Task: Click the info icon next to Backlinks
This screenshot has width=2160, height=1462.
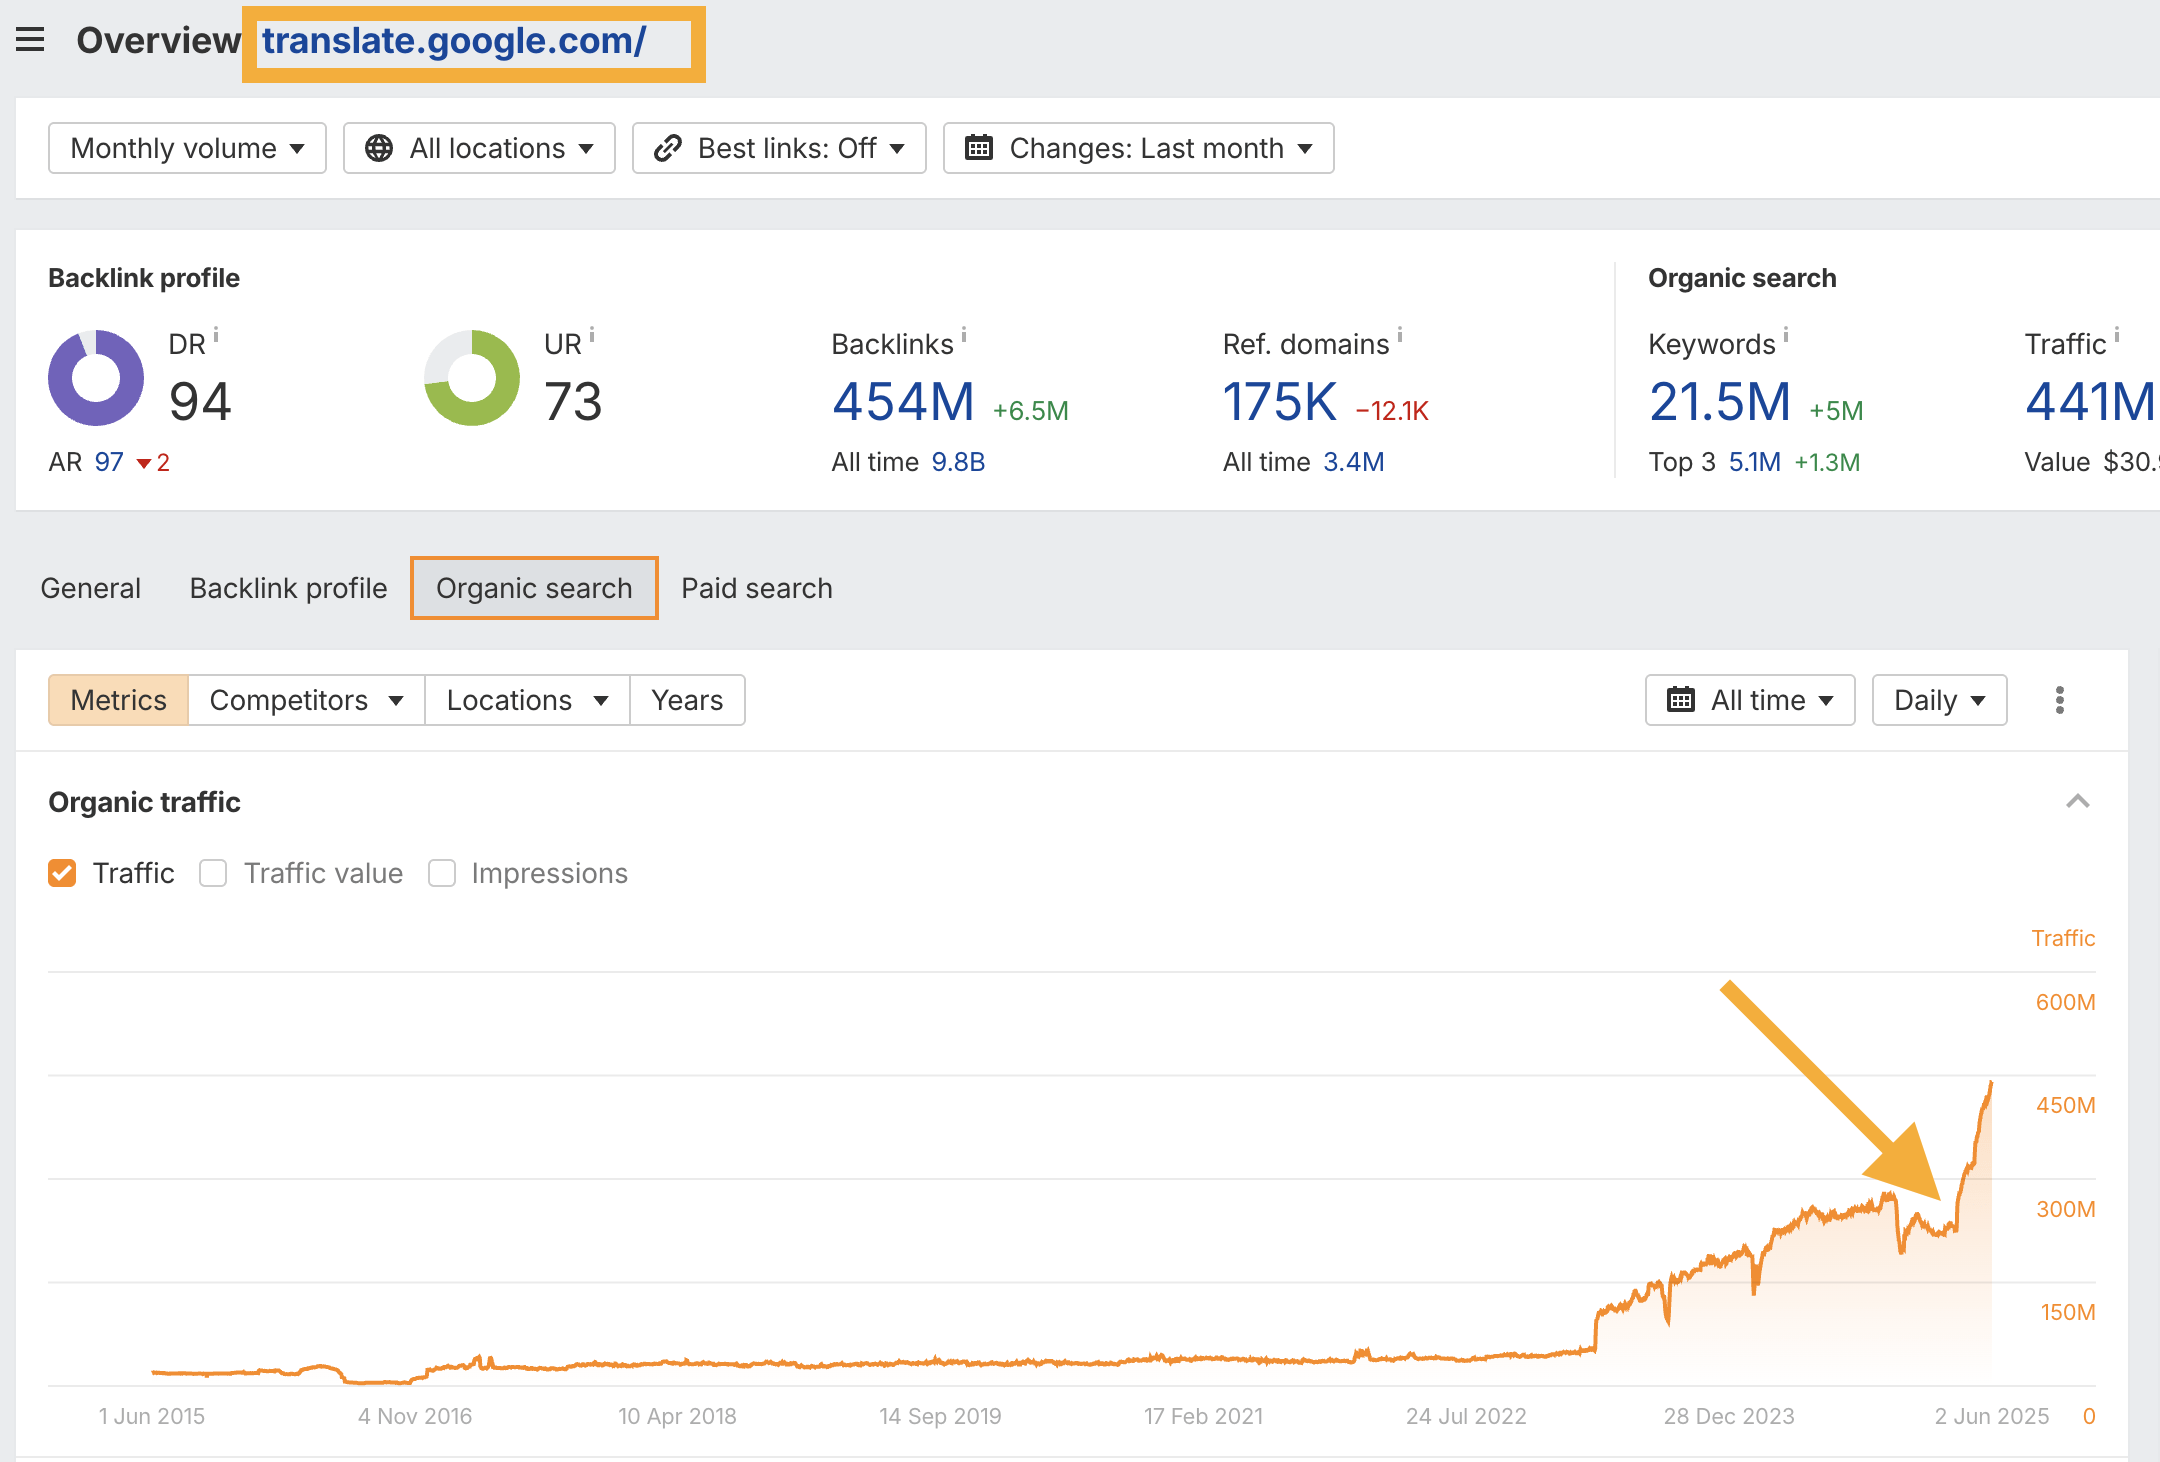Action: (x=963, y=337)
